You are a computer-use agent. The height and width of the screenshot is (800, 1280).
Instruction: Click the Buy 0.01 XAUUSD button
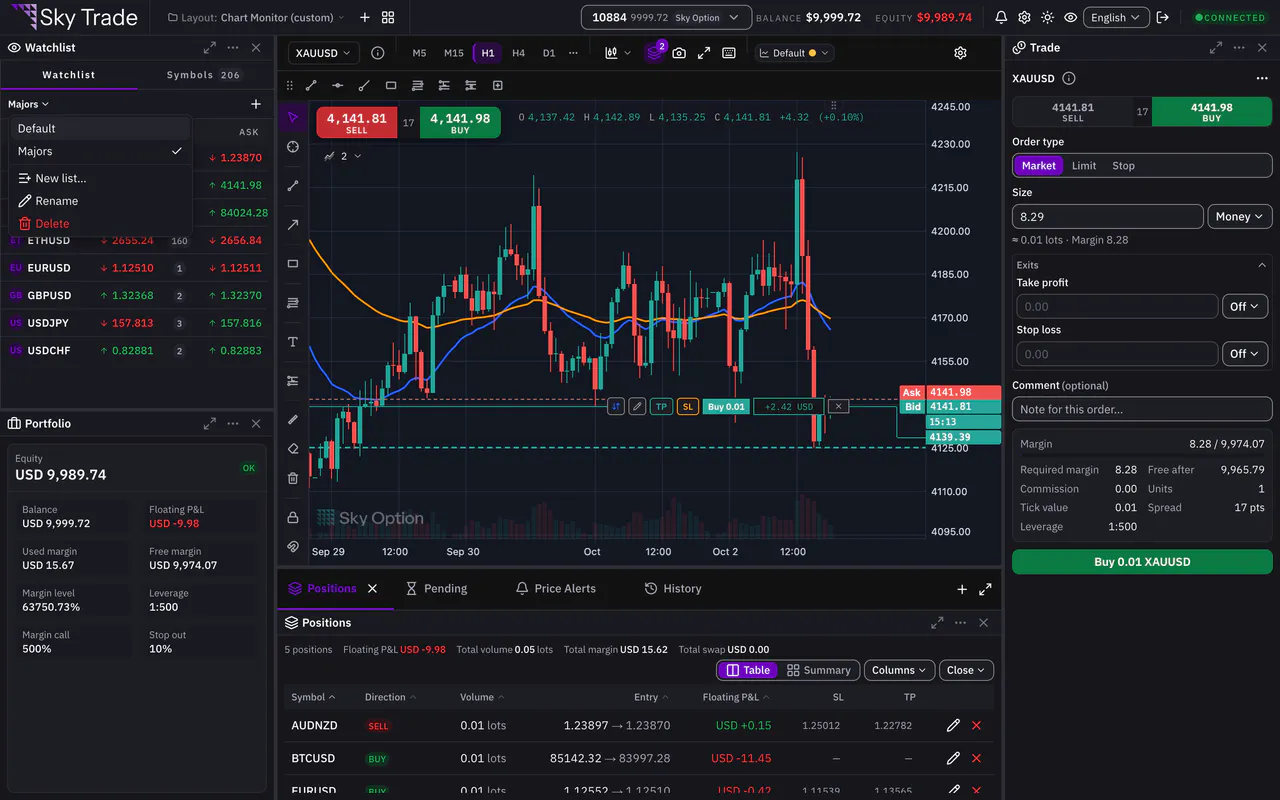[1142, 562]
